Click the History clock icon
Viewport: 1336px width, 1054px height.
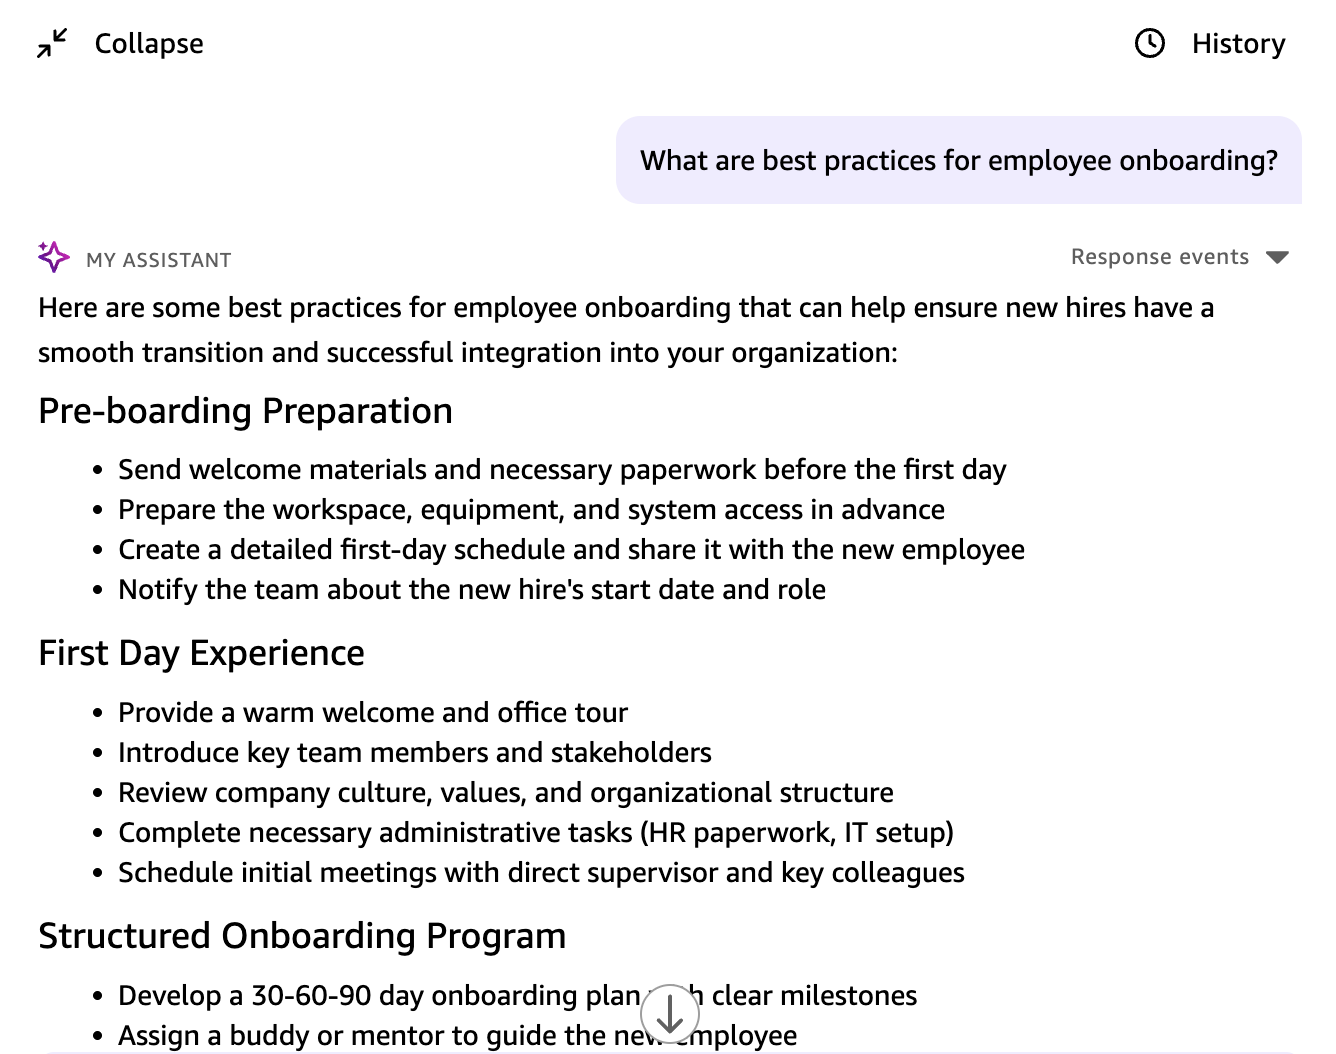pyautogui.click(x=1150, y=44)
